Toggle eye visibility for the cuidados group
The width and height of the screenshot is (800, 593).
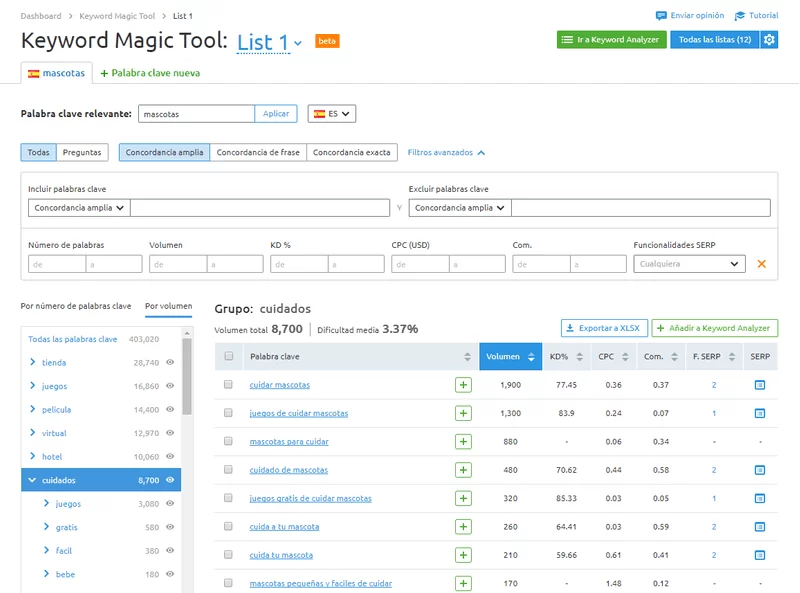[170, 480]
